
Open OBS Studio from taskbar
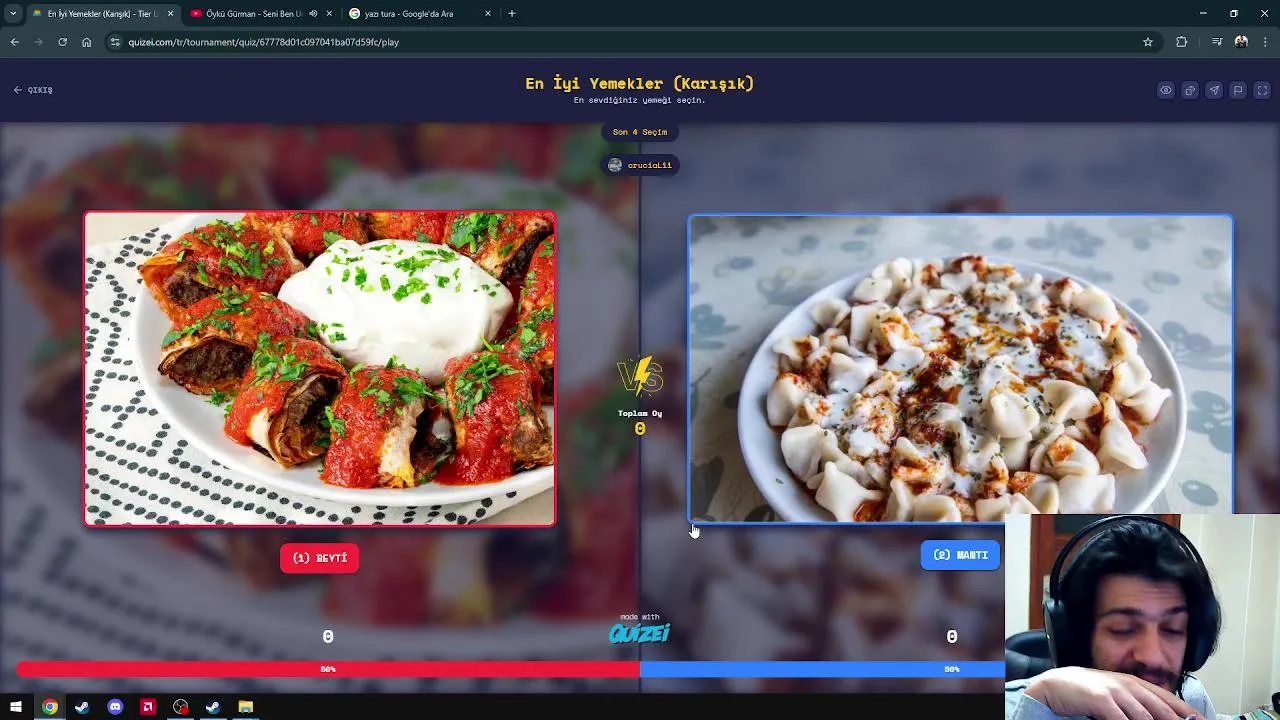click(180, 707)
